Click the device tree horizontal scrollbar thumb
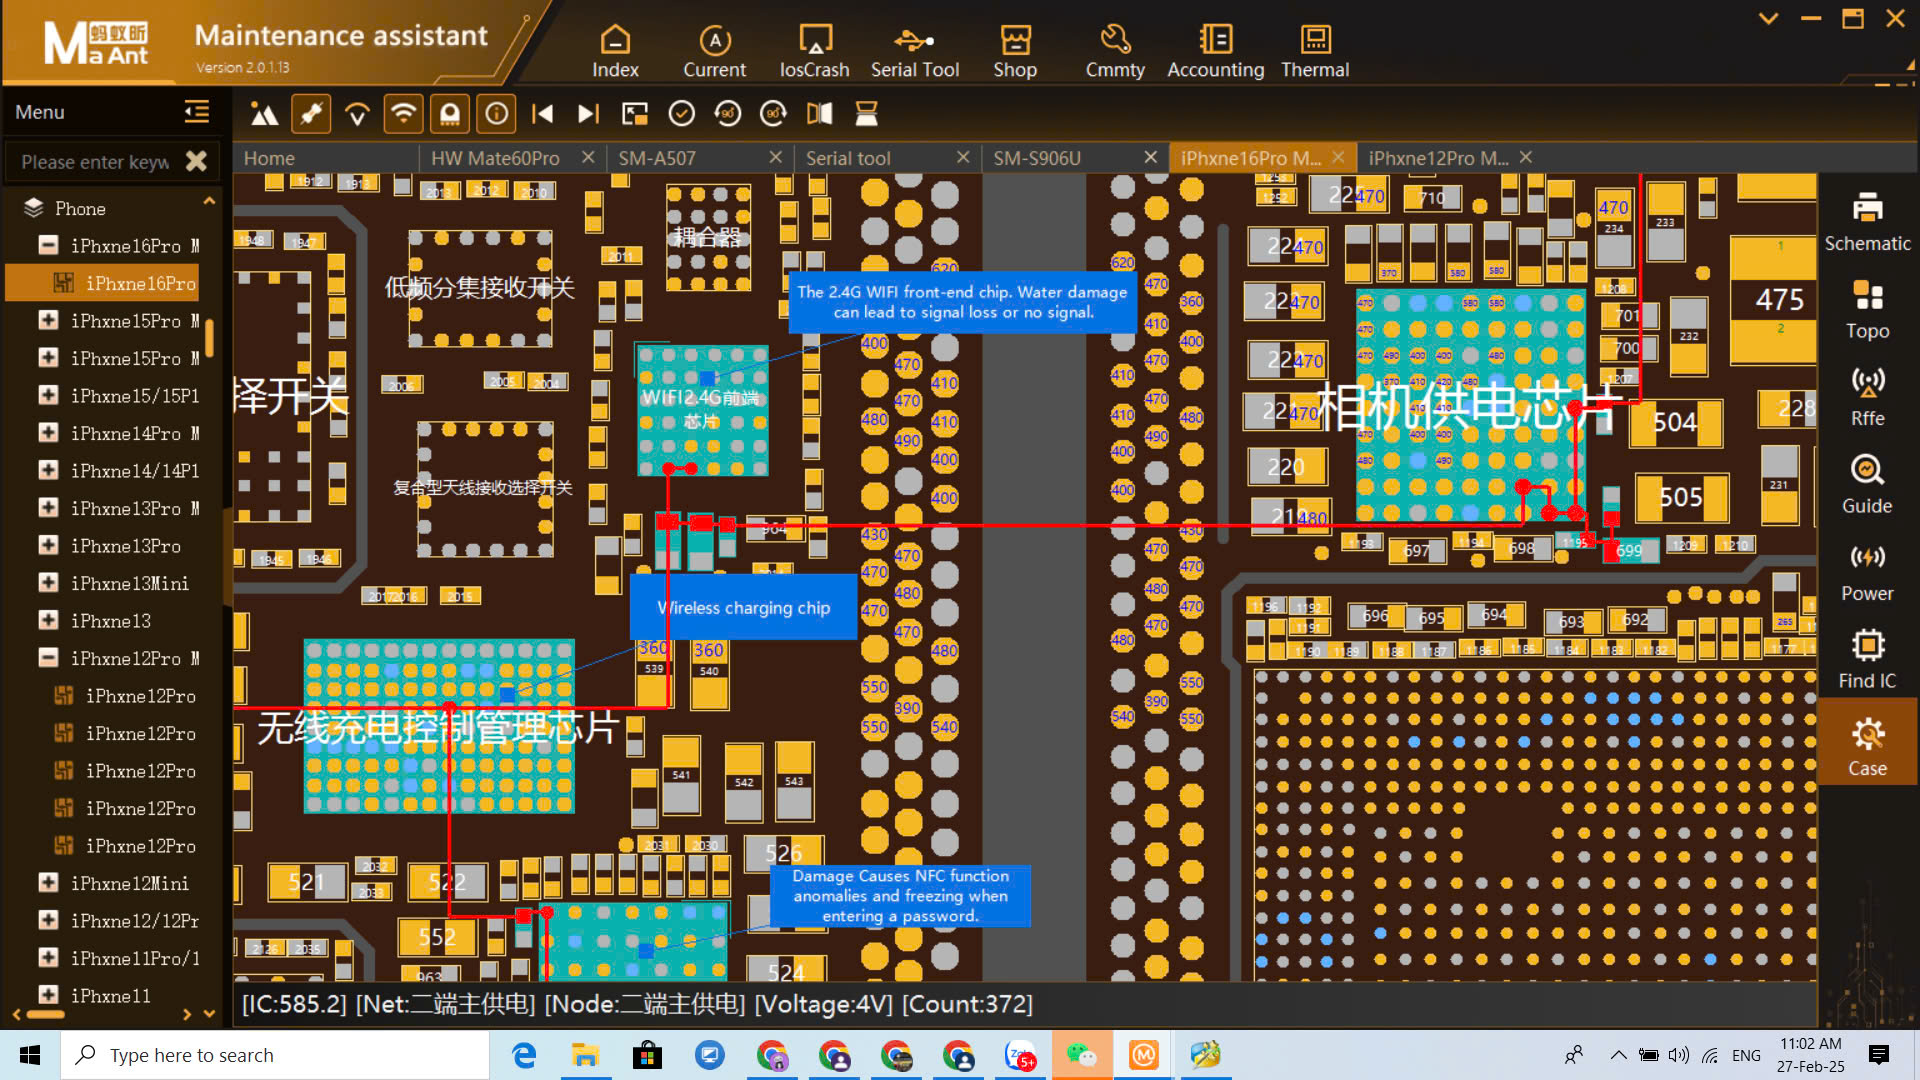 click(45, 1014)
